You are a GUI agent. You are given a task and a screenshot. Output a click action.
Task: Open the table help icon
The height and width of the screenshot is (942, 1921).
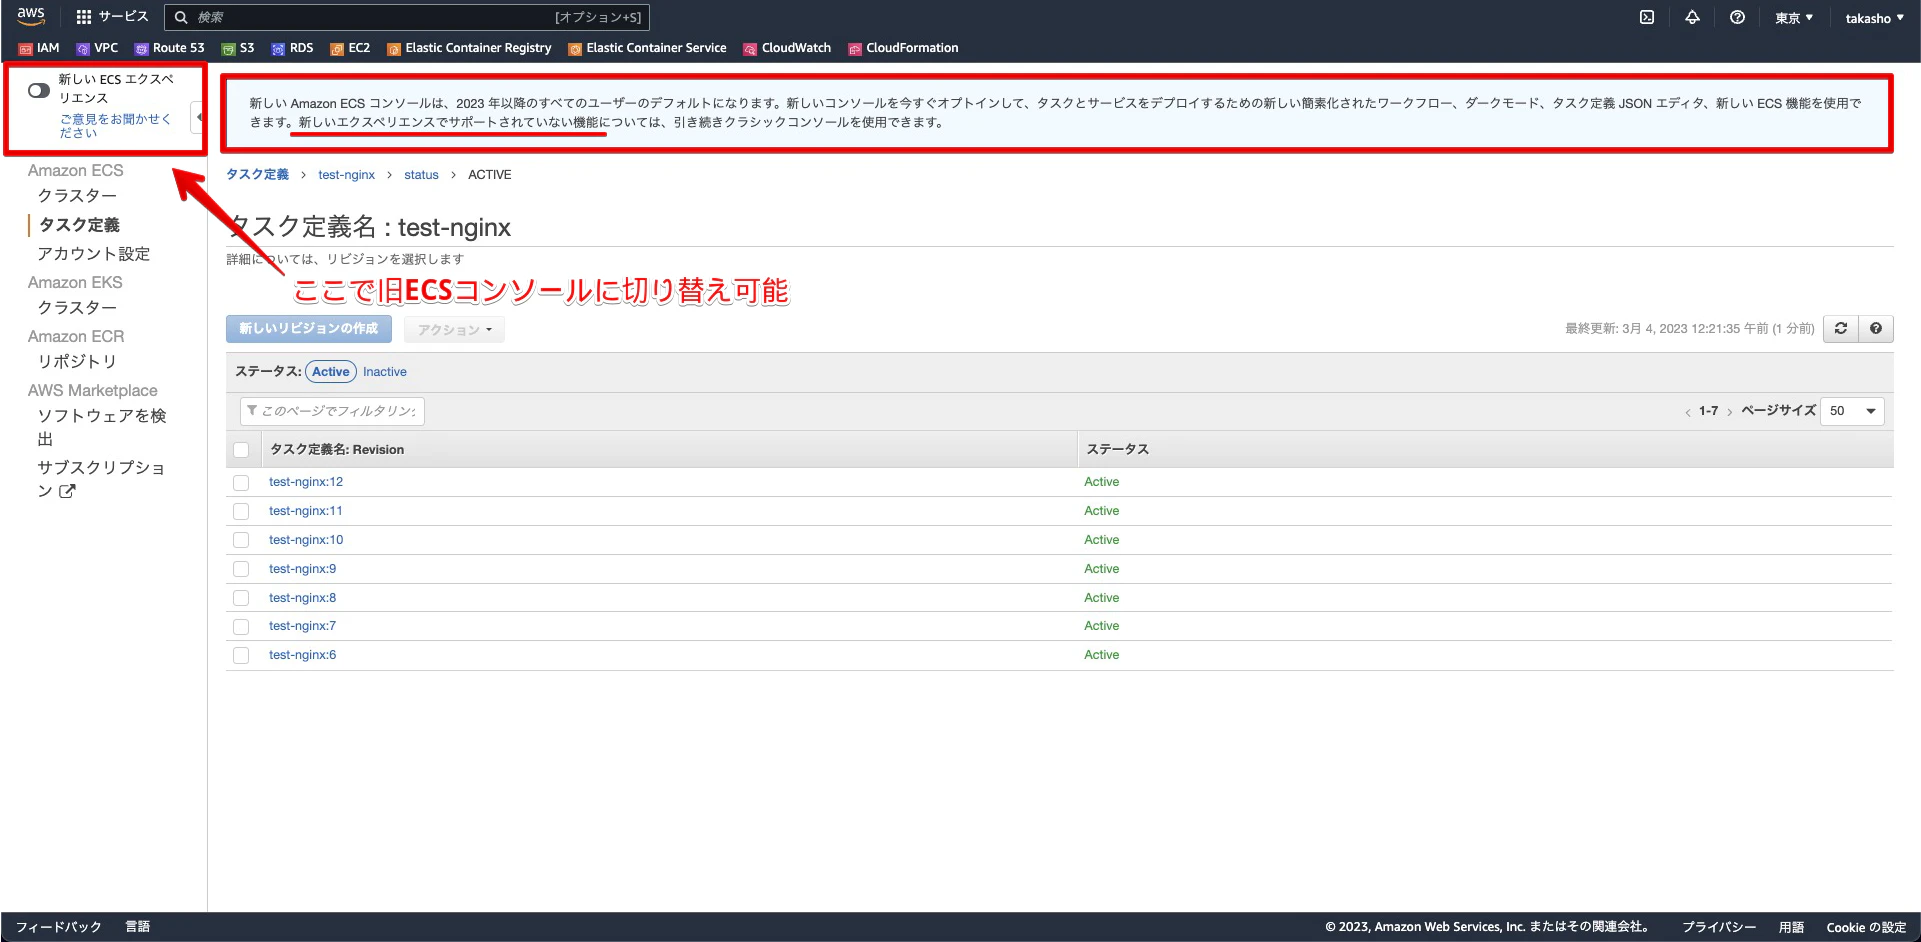pos(1876,328)
